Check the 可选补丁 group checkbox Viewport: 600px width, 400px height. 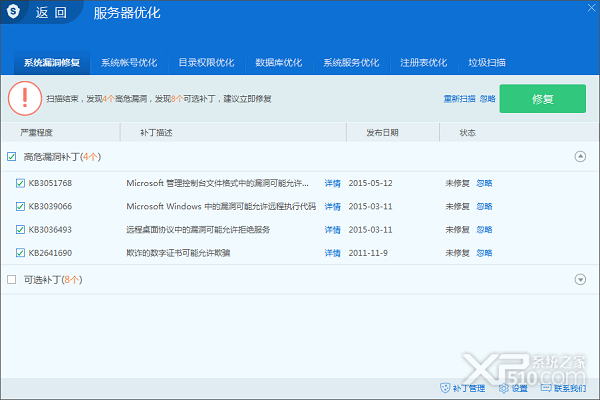(x=11, y=279)
